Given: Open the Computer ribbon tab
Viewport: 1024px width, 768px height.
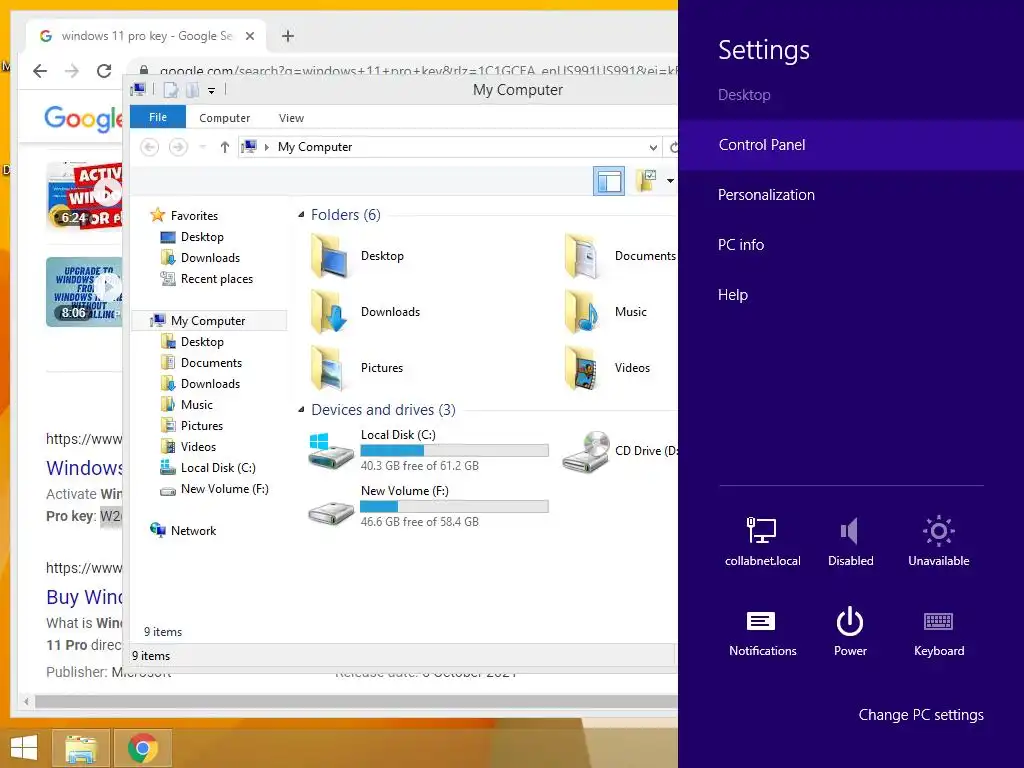Looking at the screenshot, I should click(x=224, y=118).
